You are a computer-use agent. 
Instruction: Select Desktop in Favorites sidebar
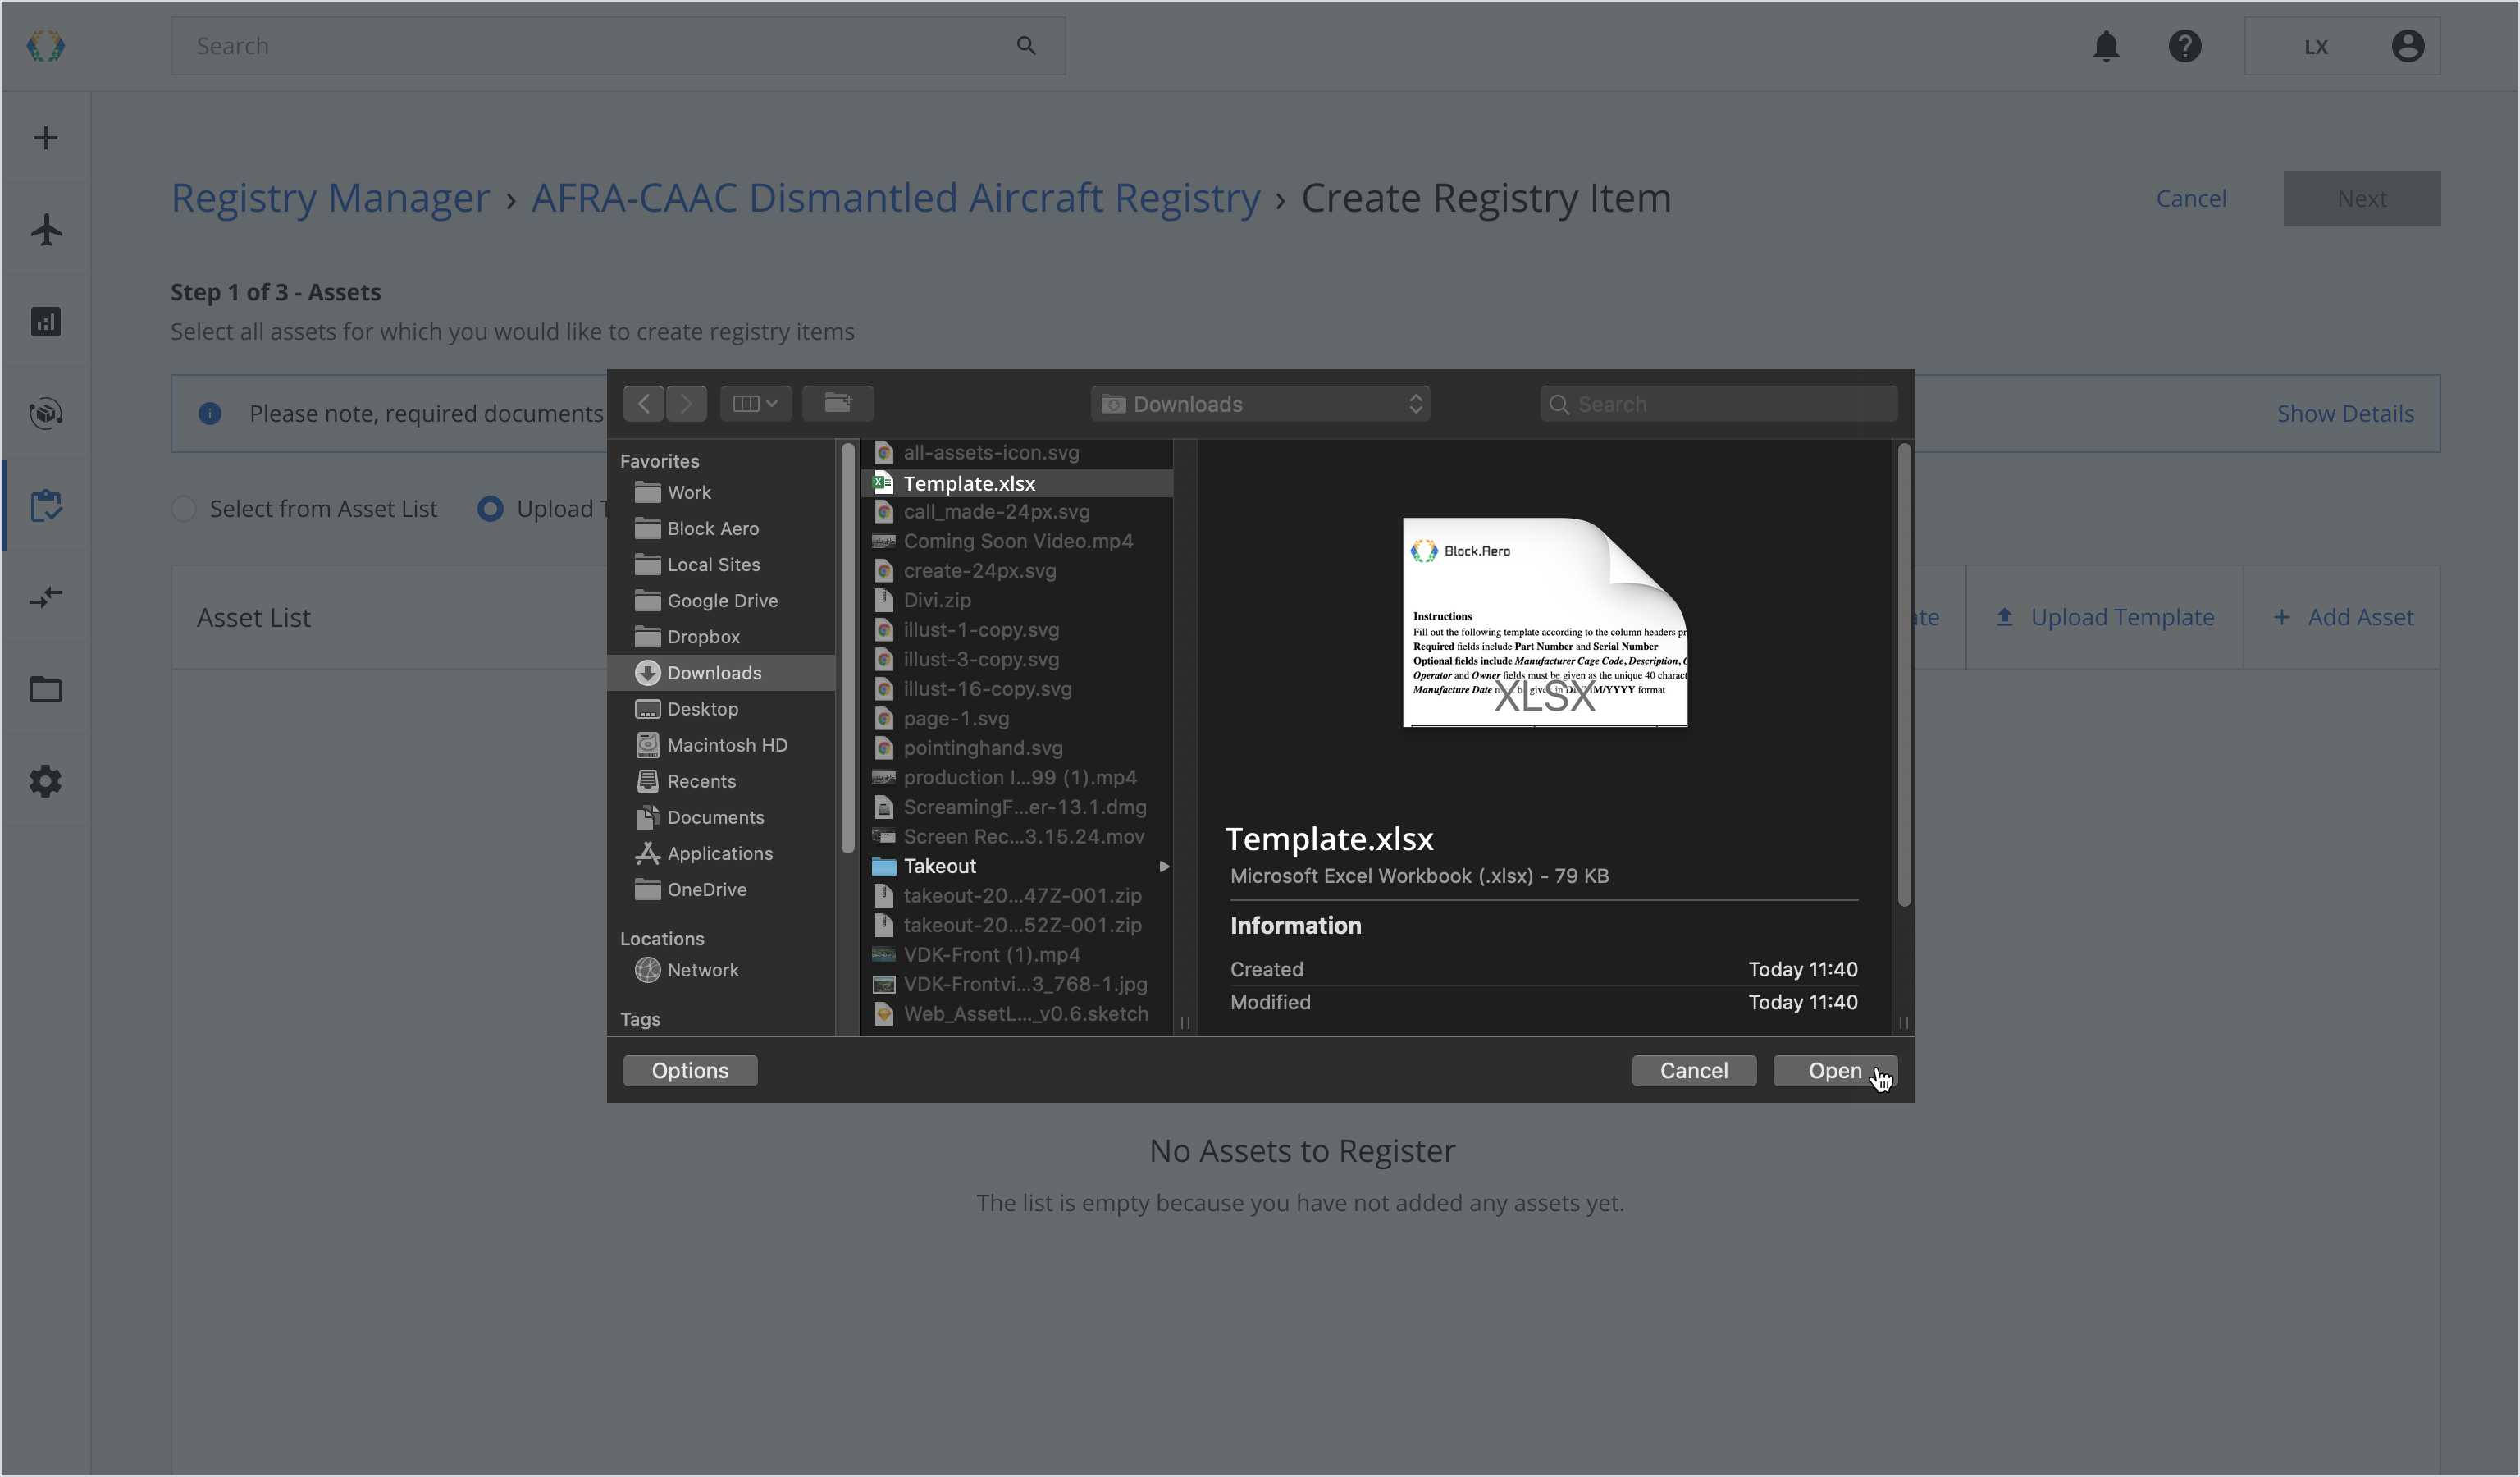click(702, 709)
